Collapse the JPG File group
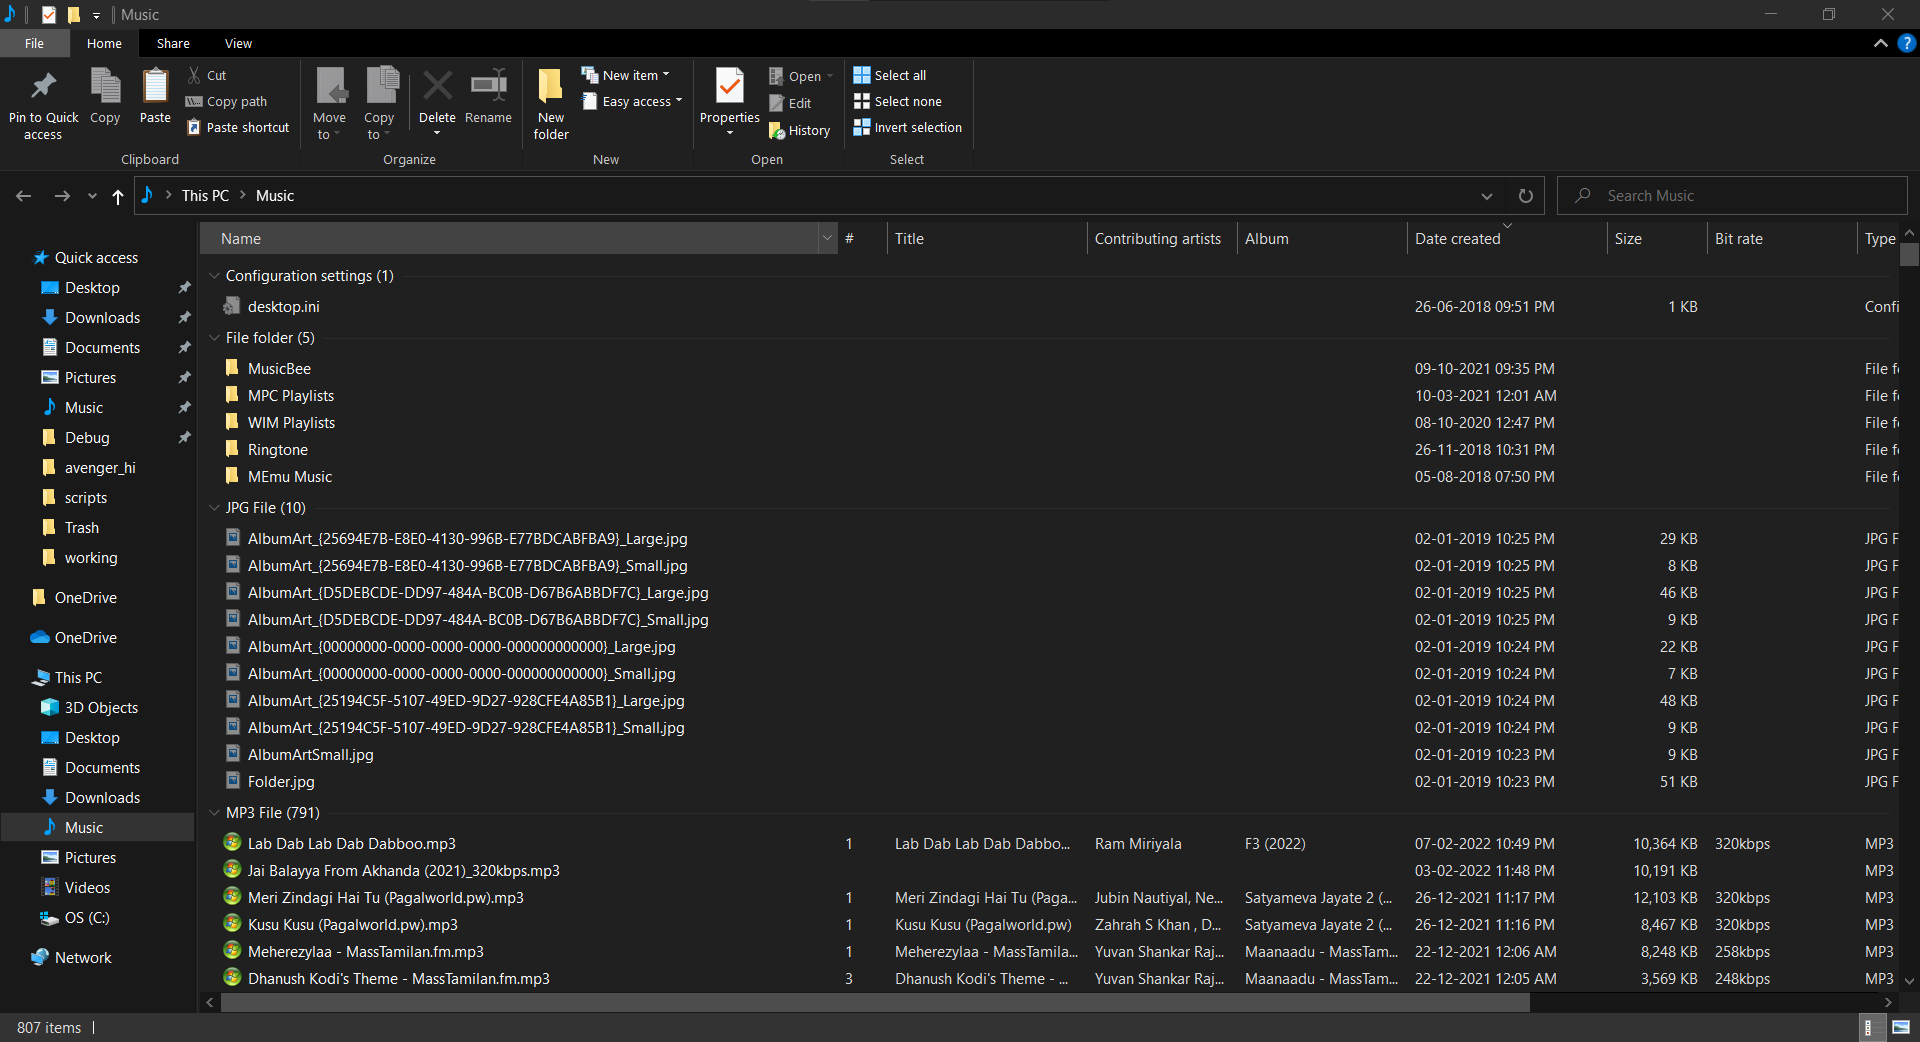 point(214,507)
